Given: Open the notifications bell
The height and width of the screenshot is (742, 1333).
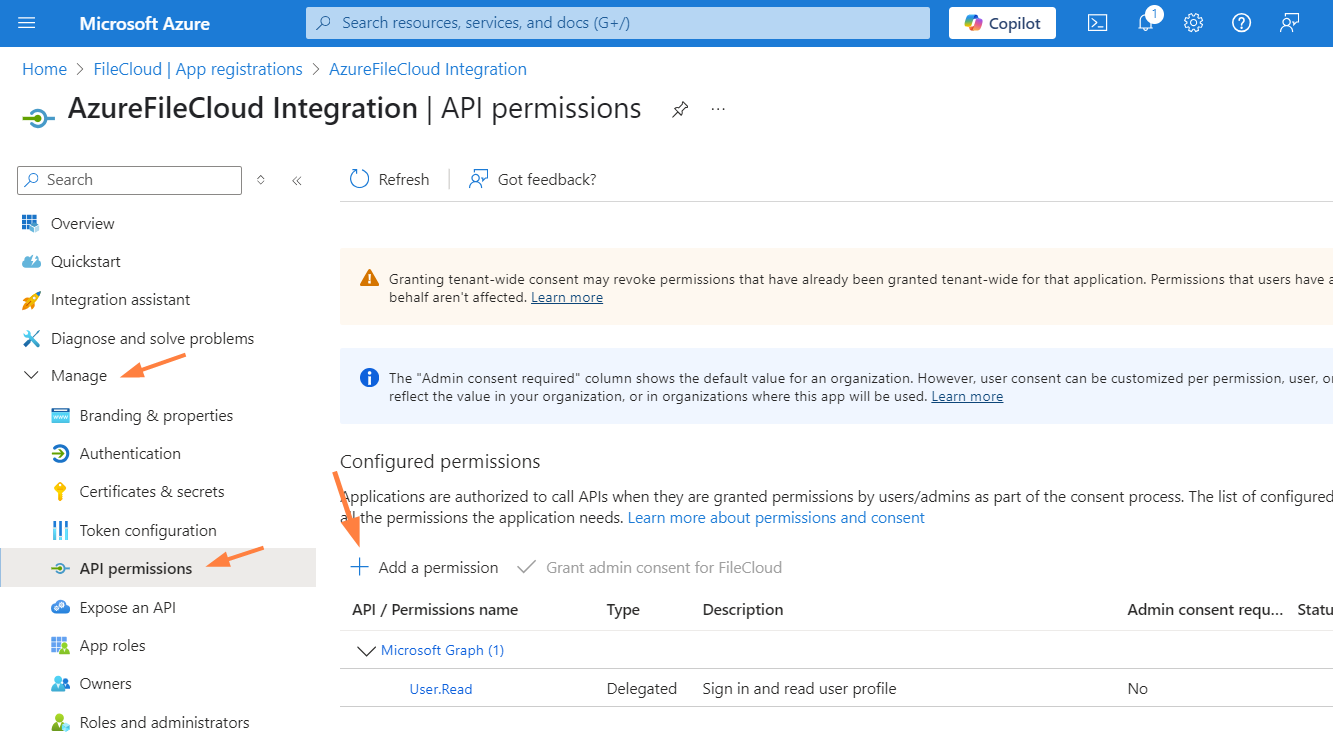Looking at the screenshot, I should [x=1146, y=23].
